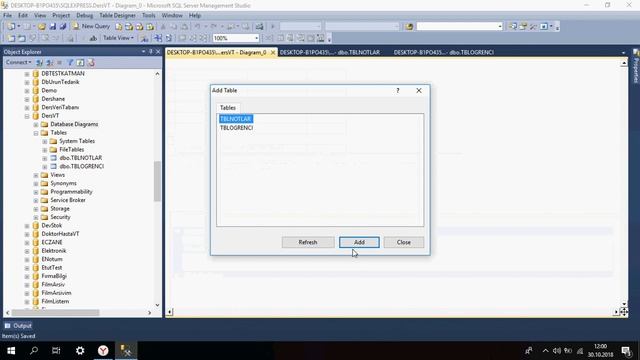Expand the dbo.TBLOGRENCI table node
This screenshot has height=360, width=640.
(x=45, y=167)
